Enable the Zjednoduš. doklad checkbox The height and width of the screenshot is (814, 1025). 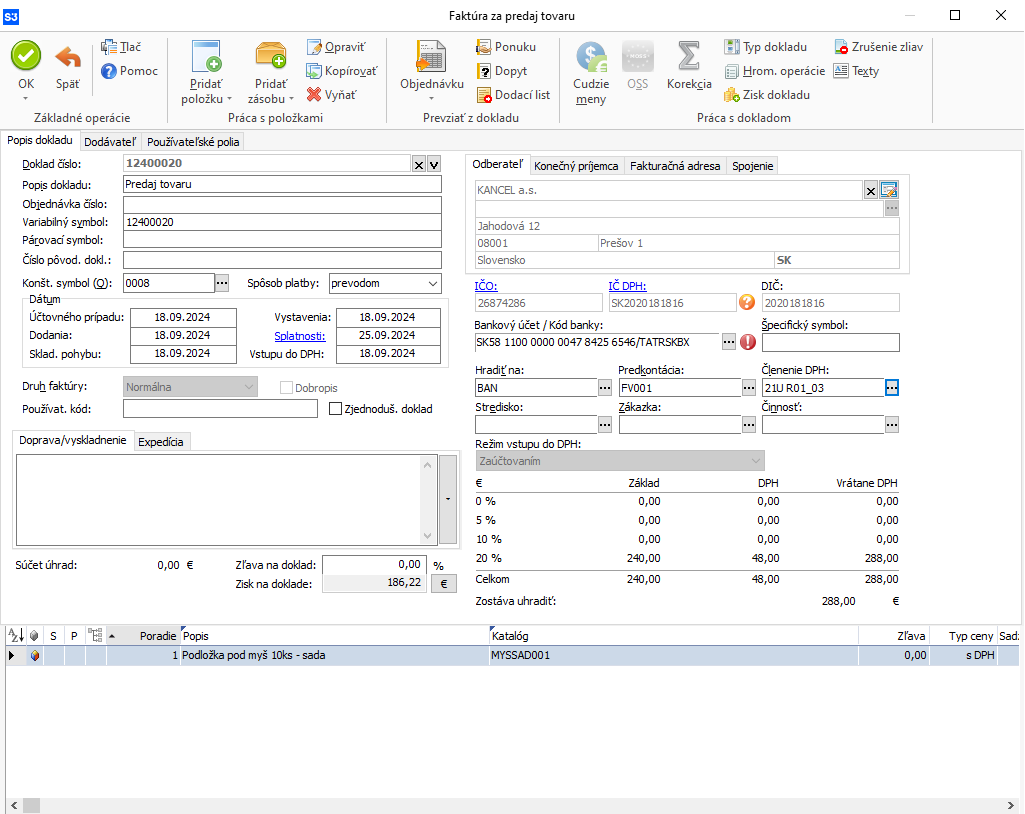[x=336, y=408]
